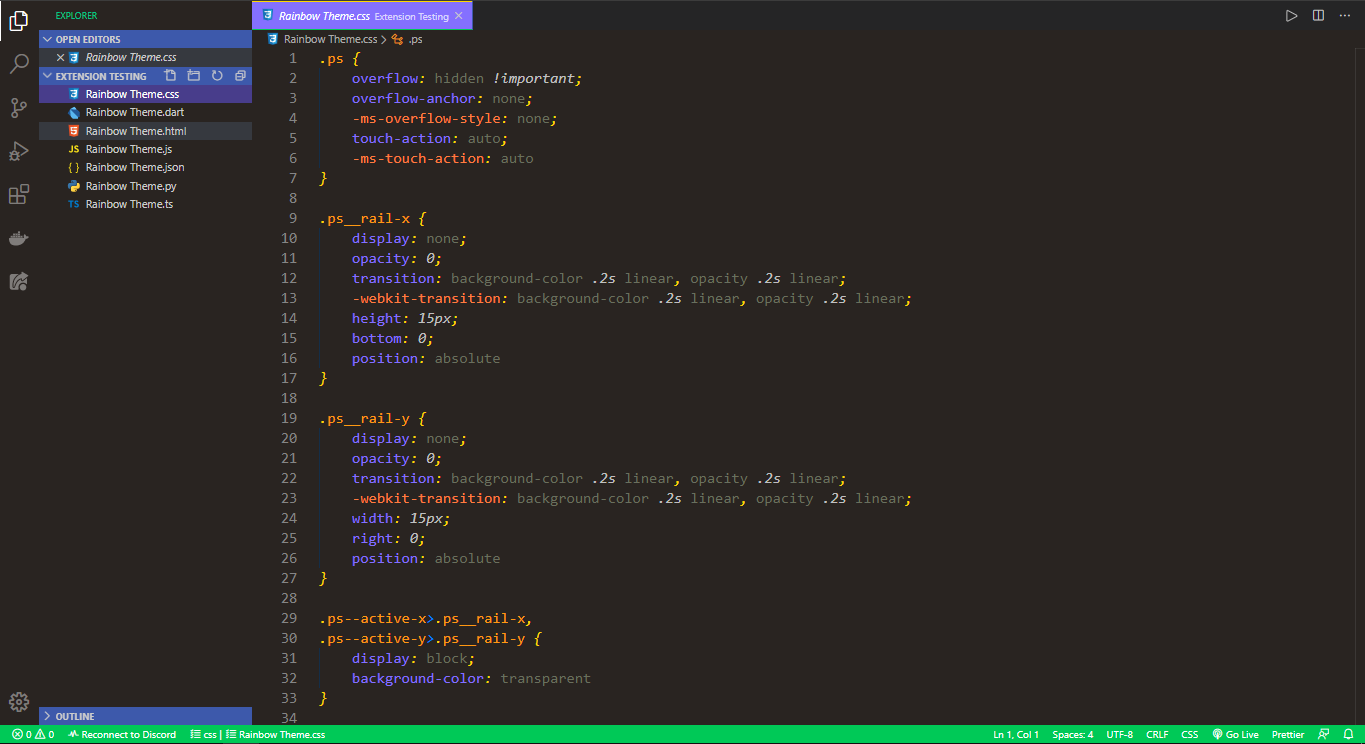
Task: Open the Search view in activity bar
Action: coord(18,64)
